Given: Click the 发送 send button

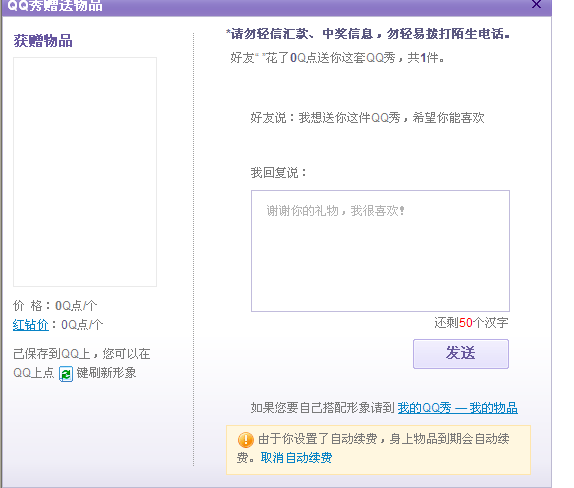Looking at the screenshot, I should click(461, 354).
